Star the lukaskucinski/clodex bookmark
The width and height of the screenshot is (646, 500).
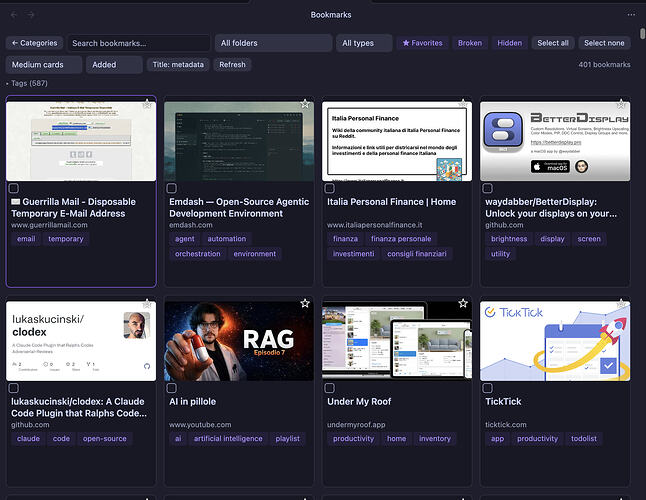point(147,304)
